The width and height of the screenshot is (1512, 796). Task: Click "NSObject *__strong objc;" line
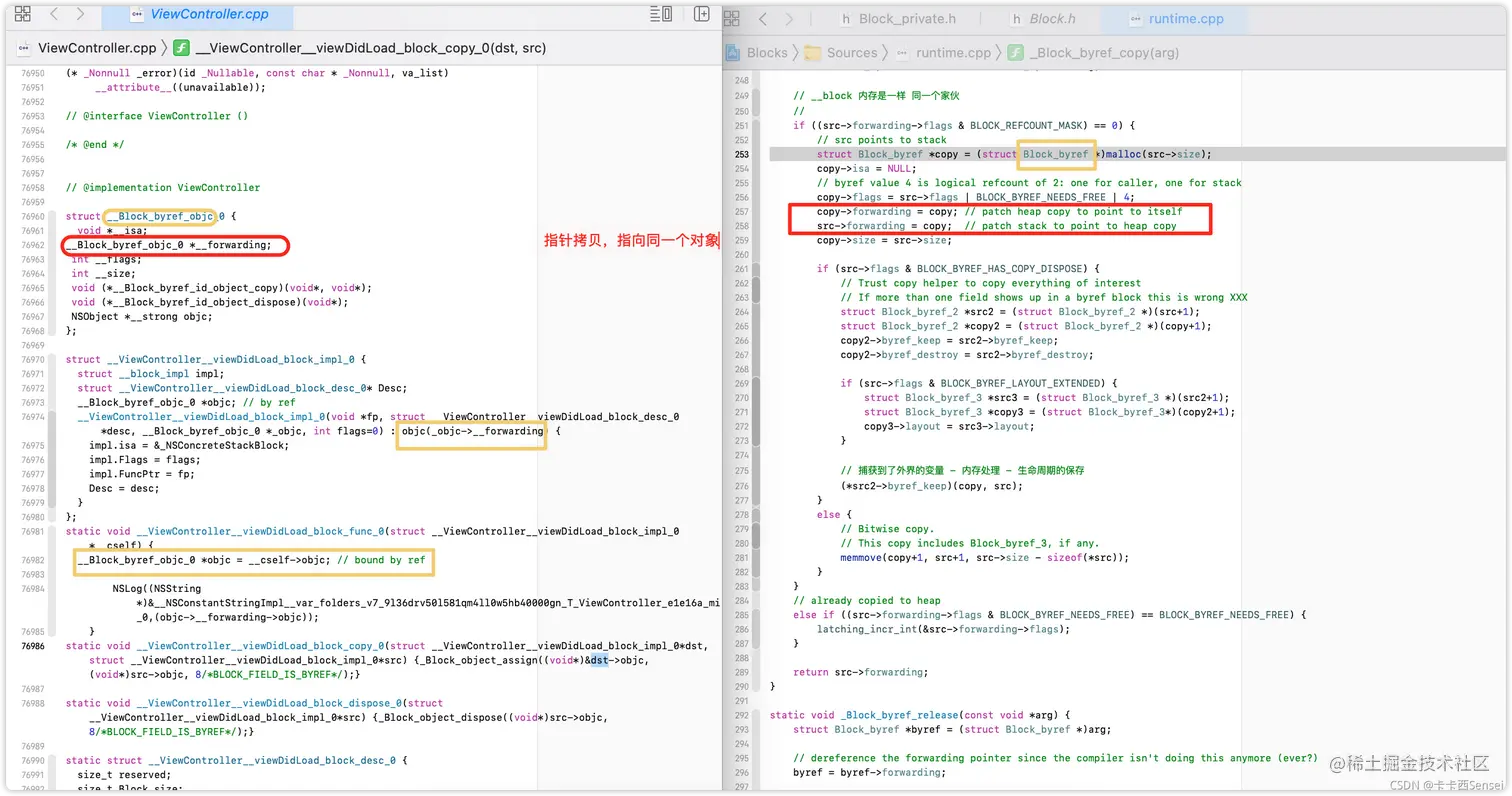click(x=141, y=316)
